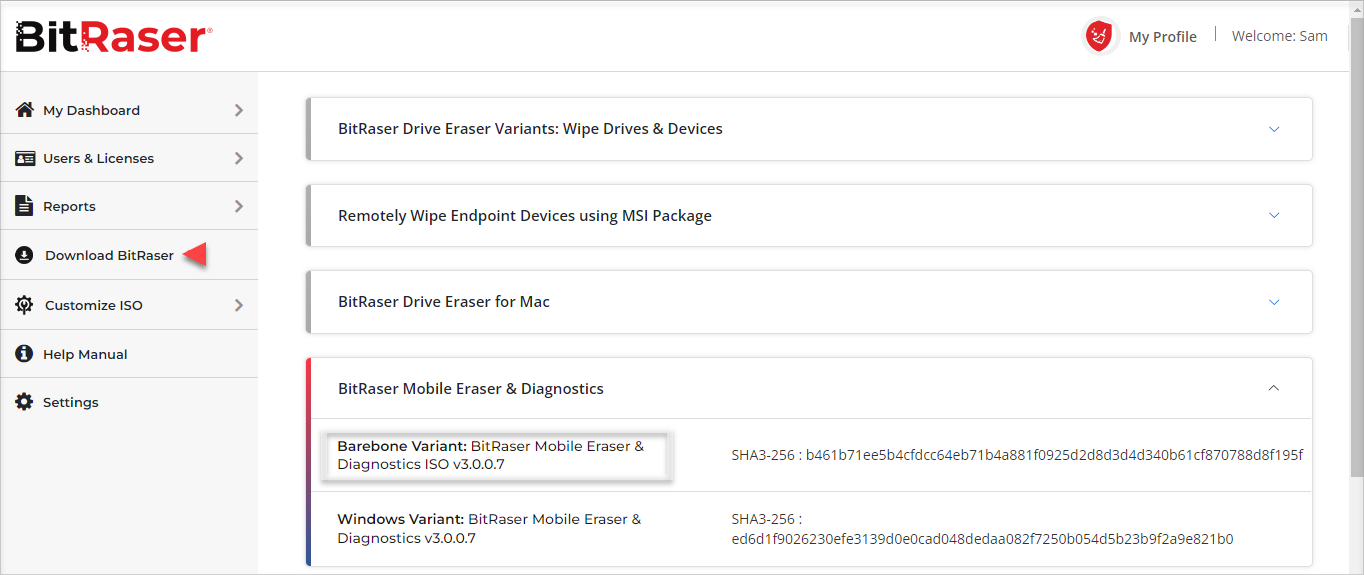The height and width of the screenshot is (575, 1364).
Task: Click the Drive Eraser Variants panel title
Action: coord(530,129)
